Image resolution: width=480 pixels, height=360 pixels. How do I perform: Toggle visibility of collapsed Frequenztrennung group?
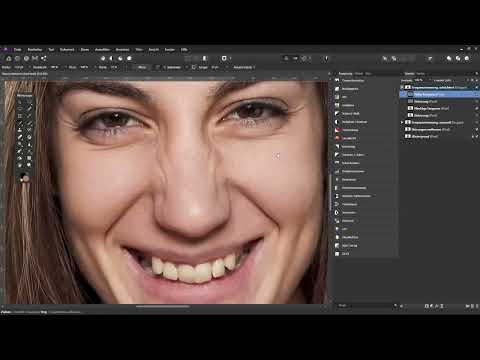coord(476,123)
